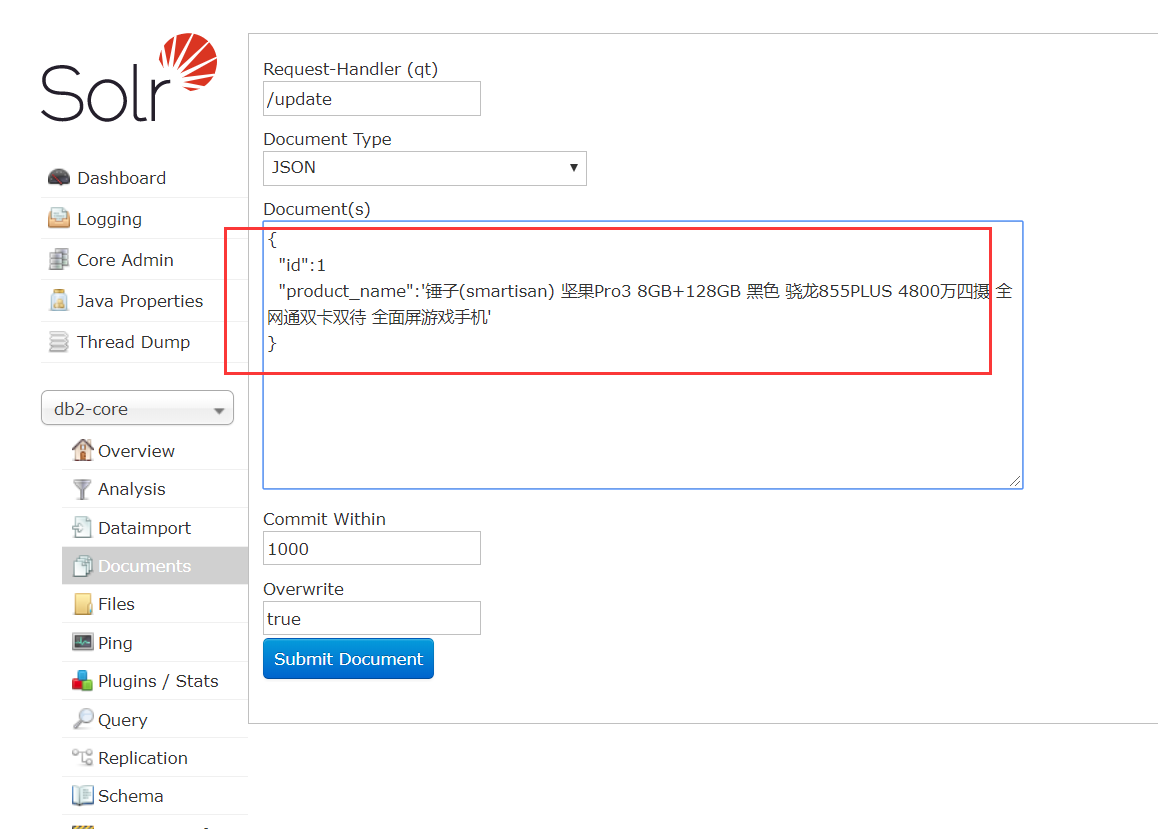Click the Ping monitor icon

(x=82, y=641)
